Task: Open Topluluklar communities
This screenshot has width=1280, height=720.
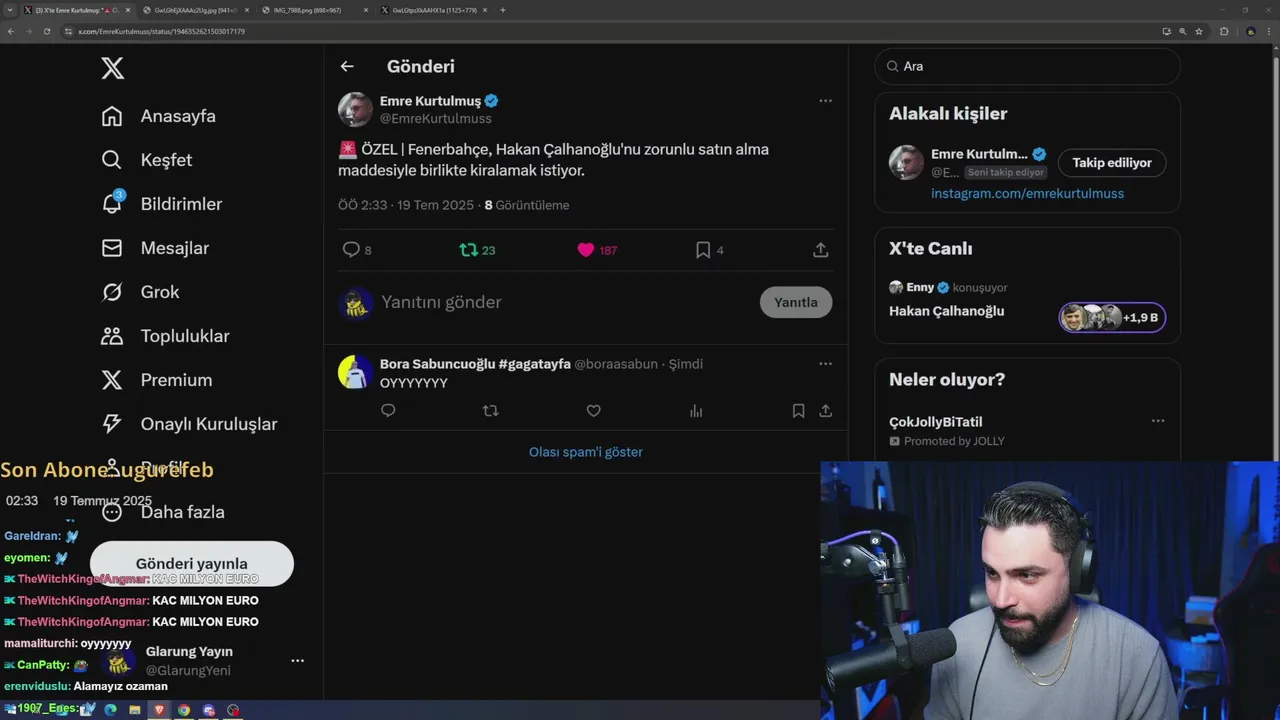Action: (x=165, y=336)
